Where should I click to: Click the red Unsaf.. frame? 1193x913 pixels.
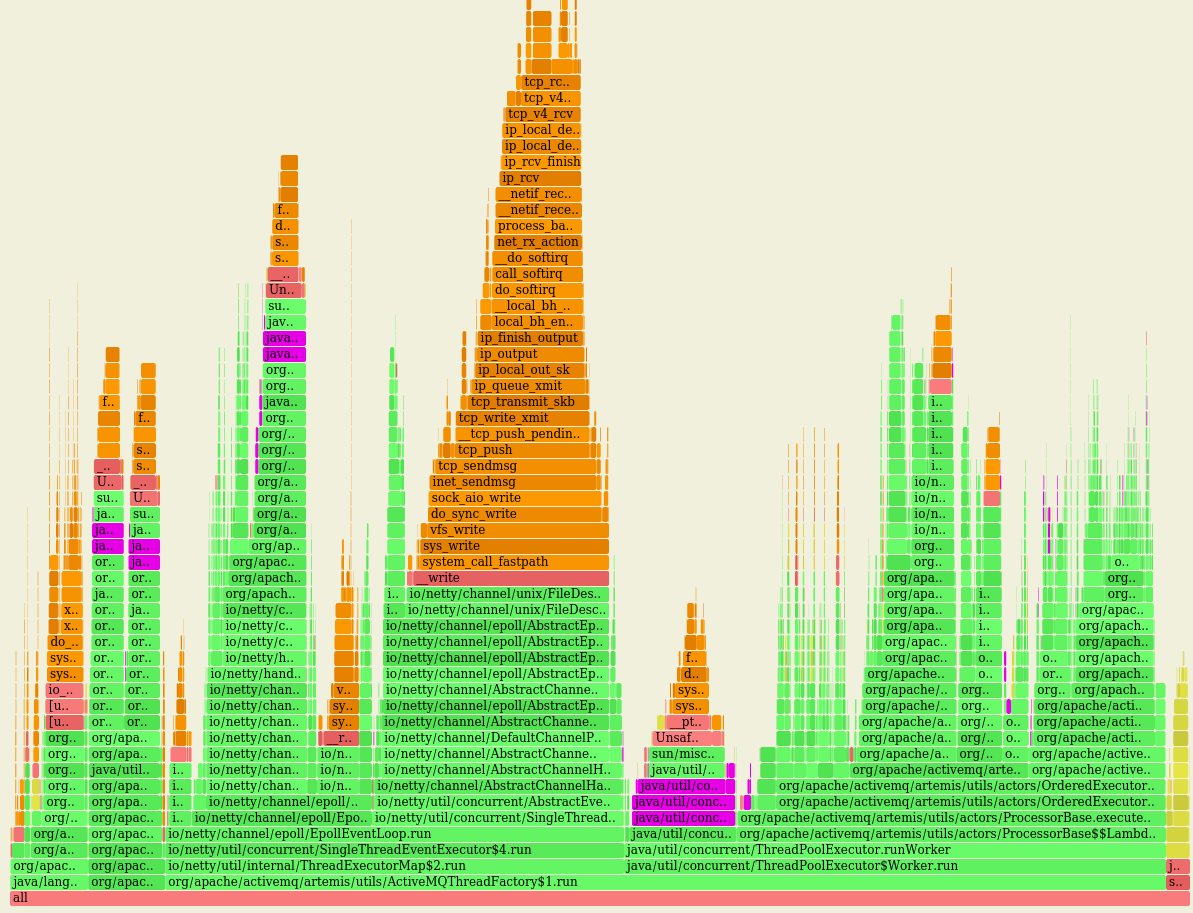687,738
